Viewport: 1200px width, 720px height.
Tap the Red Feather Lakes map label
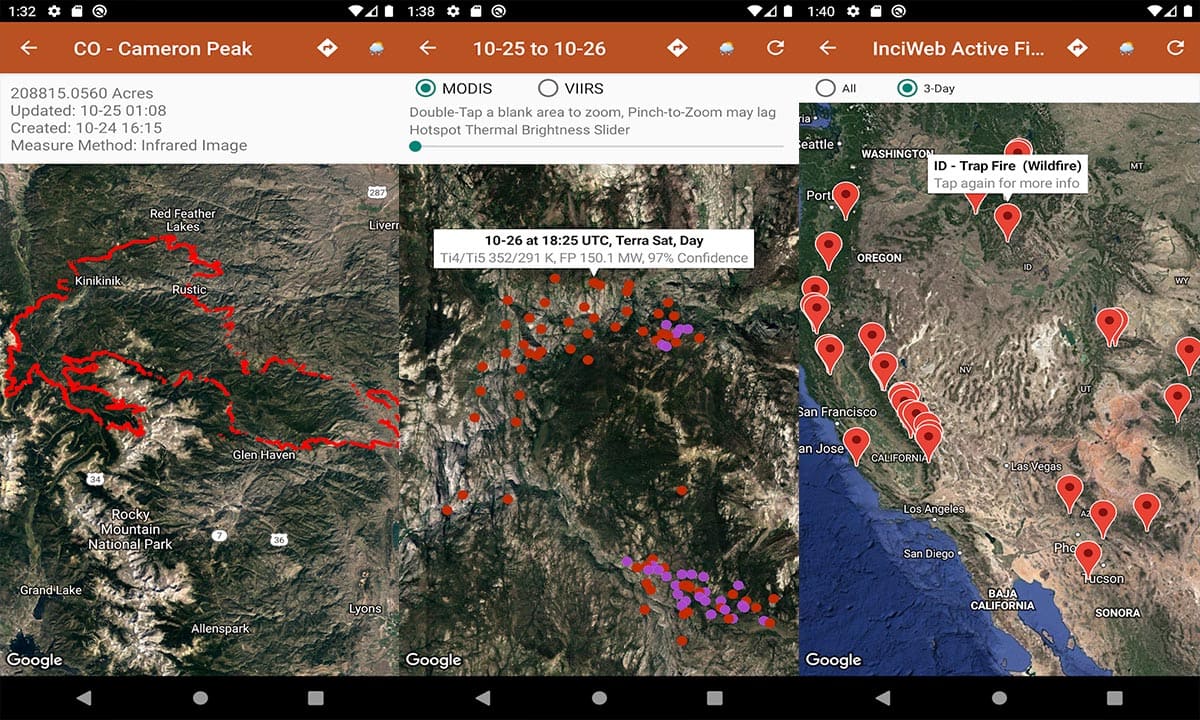point(182,220)
